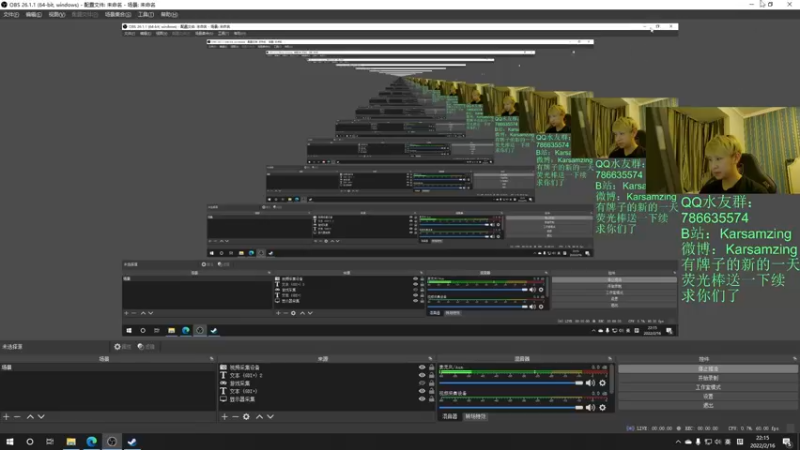
Task: Add a new source with plus icon
Action: point(224,417)
